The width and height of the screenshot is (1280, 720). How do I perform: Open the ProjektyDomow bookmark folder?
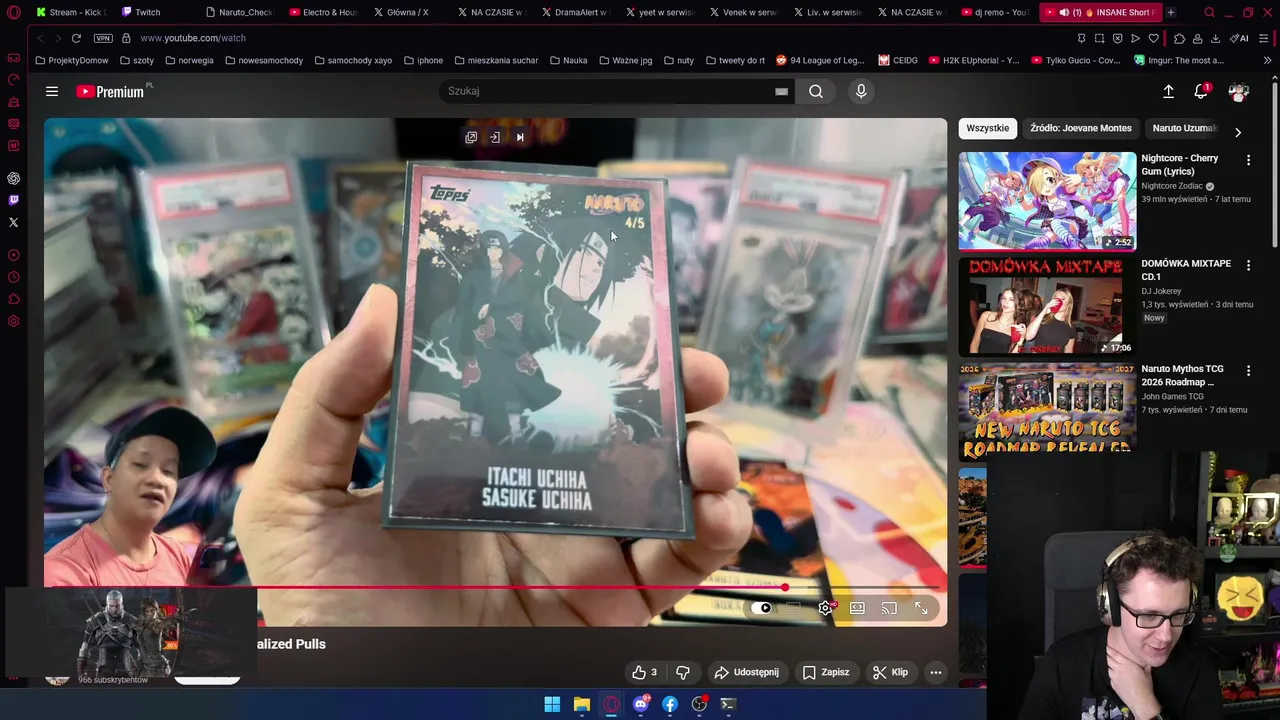click(71, 60)
